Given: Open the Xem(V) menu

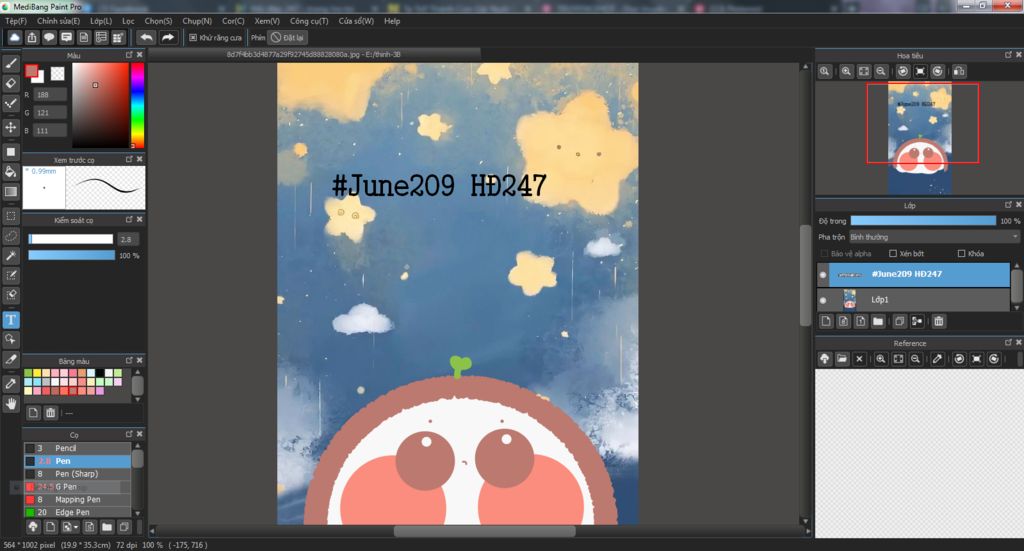Looking at the screenshot, I should coord(266,21).
